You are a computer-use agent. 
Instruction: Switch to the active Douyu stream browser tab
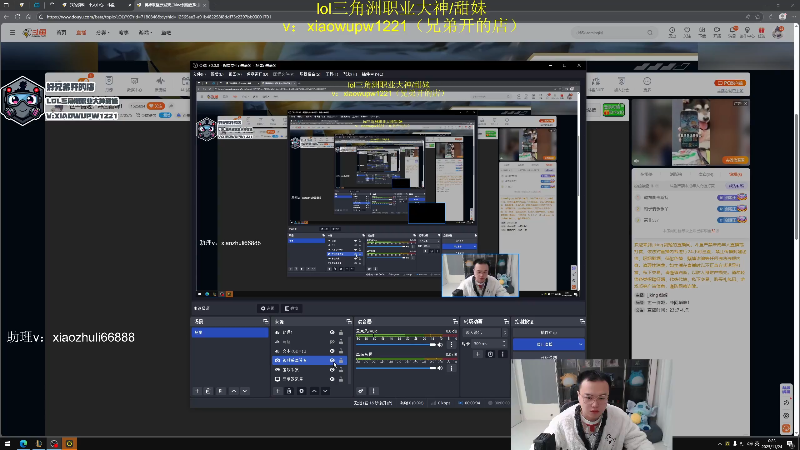pos(171,5)
